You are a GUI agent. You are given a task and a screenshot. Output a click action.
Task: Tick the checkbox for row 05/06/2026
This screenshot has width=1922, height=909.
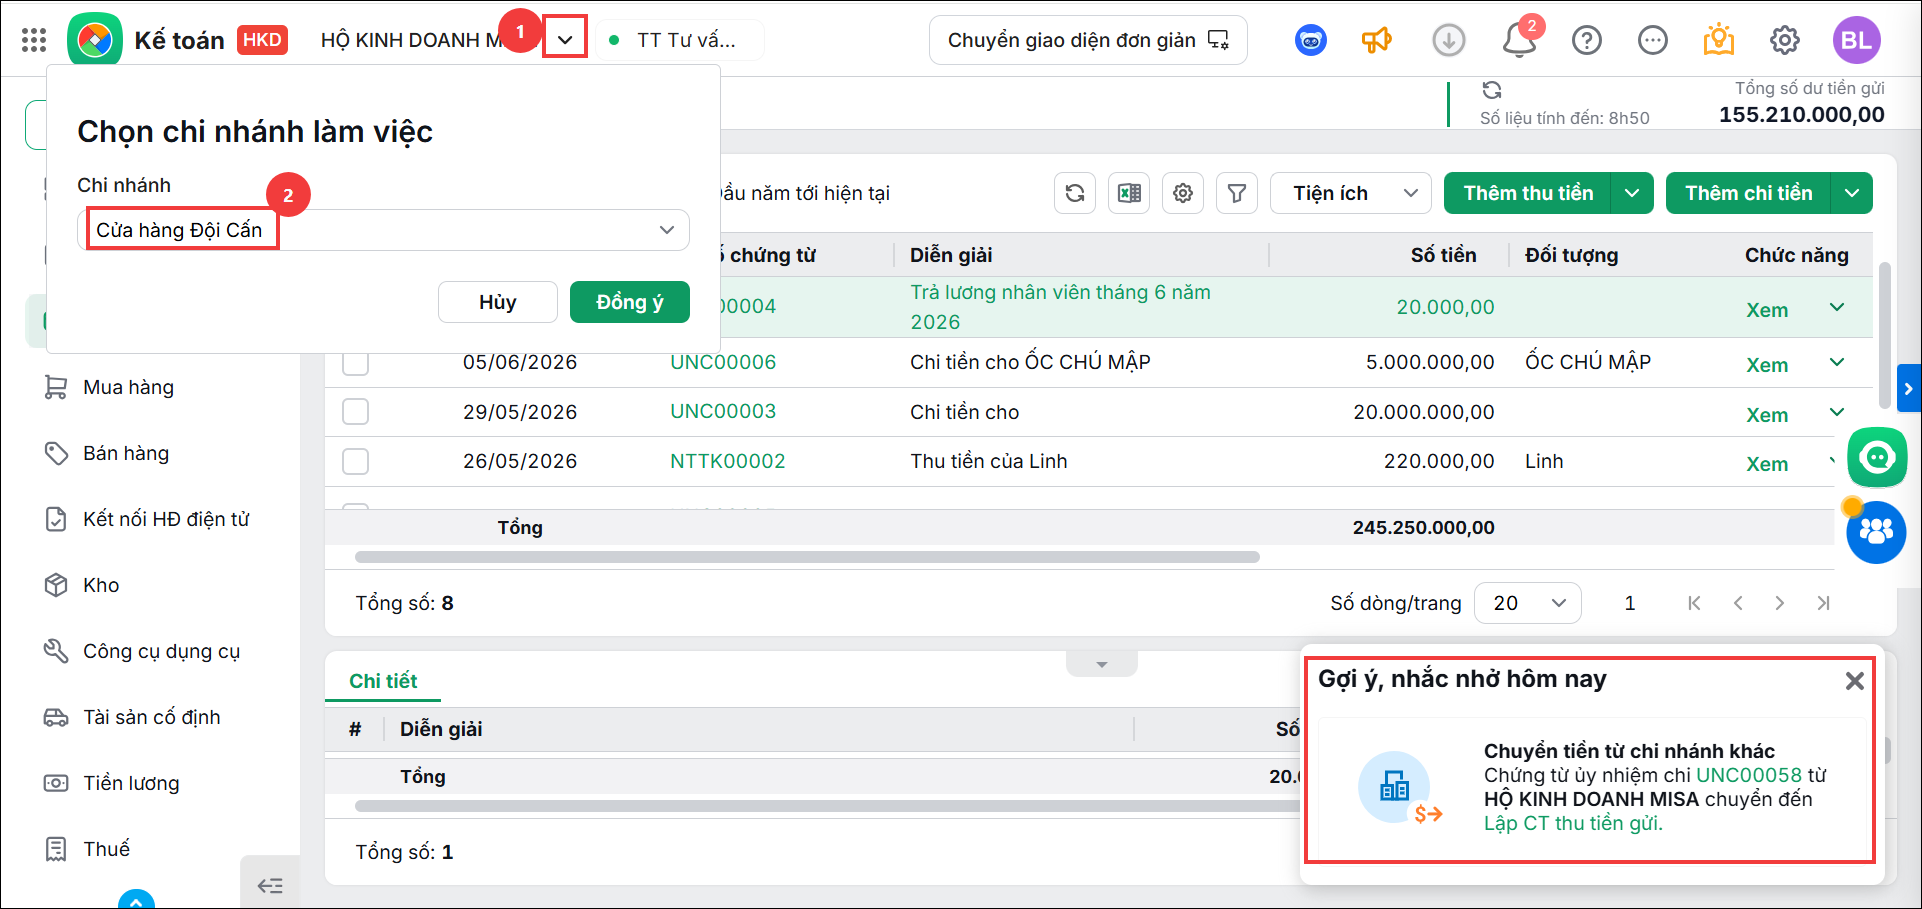coord(355,362)
